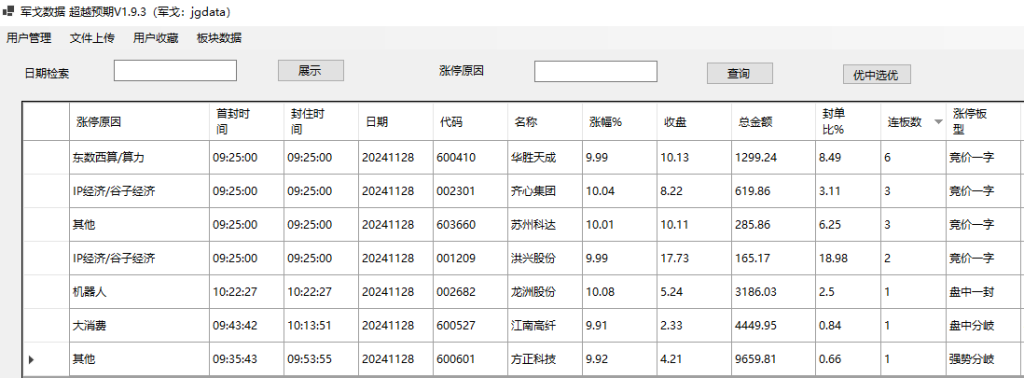Open the 板块数据 menu
Image resolution: width=1024 pixels, height=378 pixels.
tap(219, 38)
